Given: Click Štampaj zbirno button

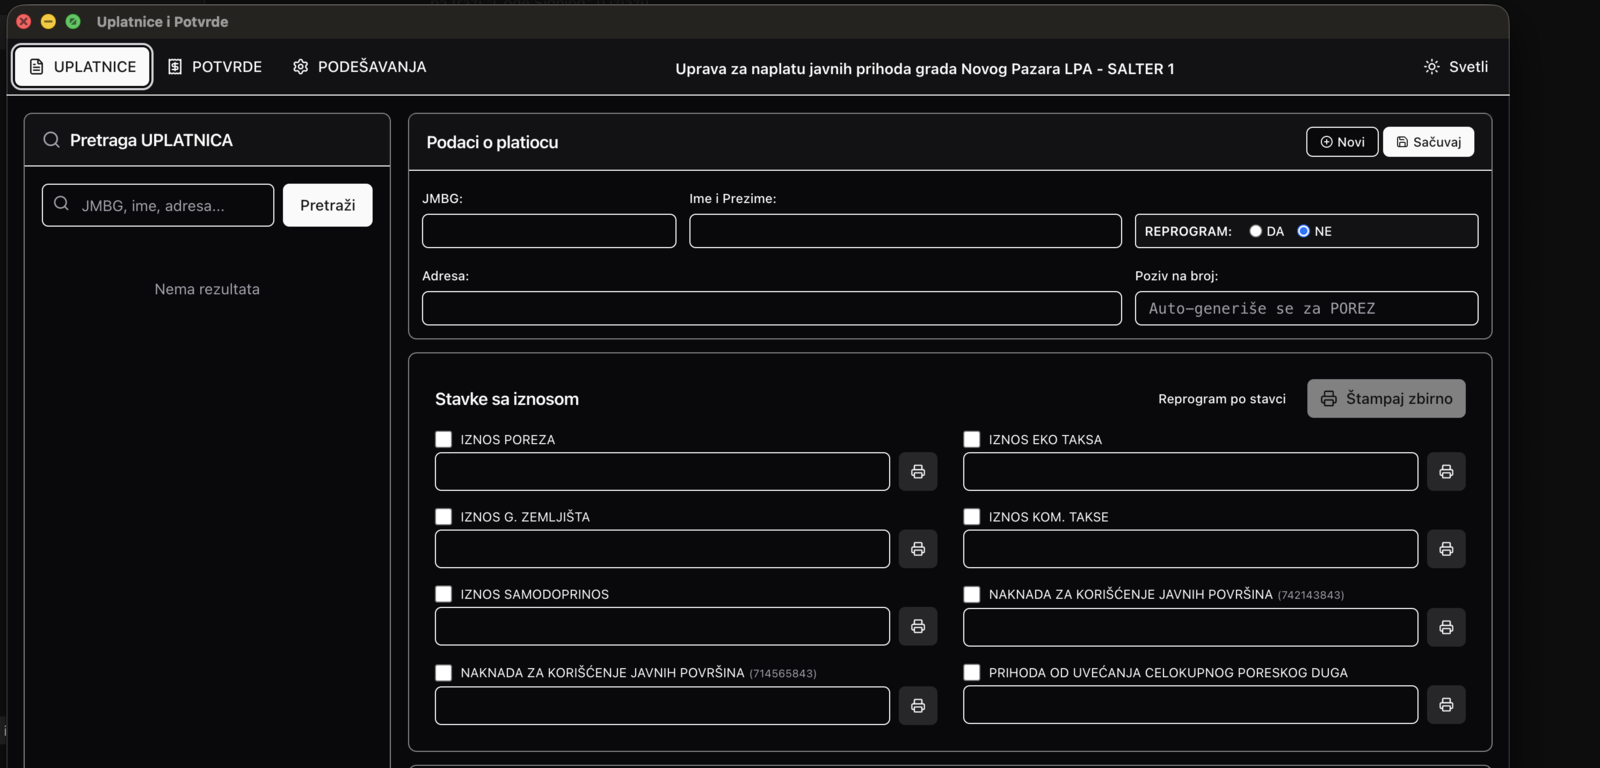Looking at the screenshot, I should tap(1386, 398).
